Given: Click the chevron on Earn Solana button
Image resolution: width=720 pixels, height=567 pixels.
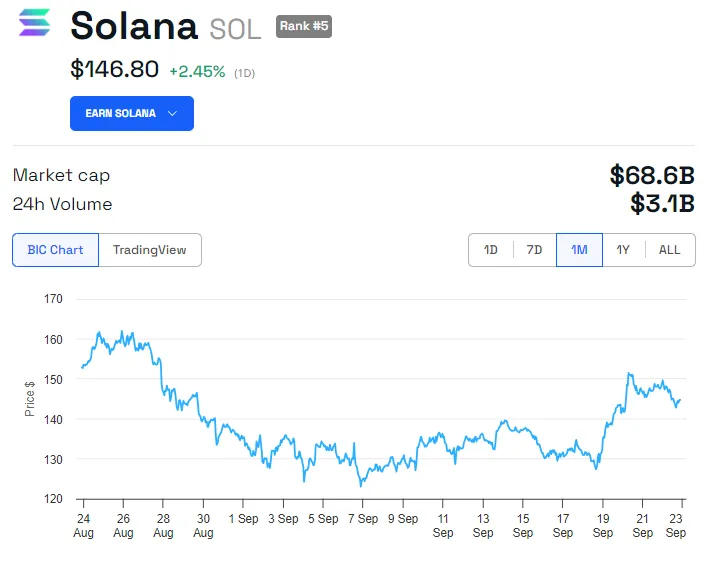Looking at the screenshot, I should pos(172,114).
